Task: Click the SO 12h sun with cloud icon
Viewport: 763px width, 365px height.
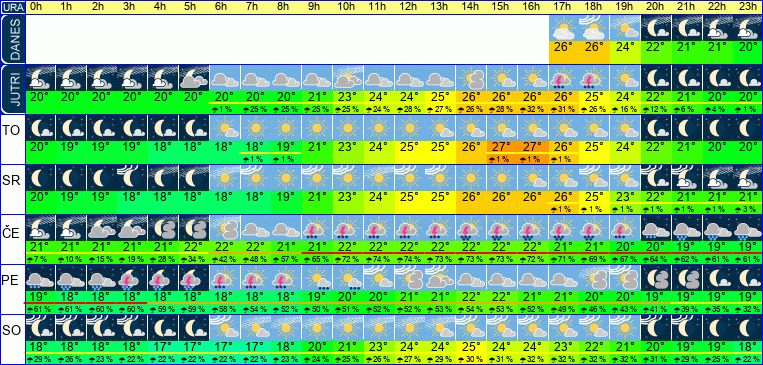Action: (409, 329)
